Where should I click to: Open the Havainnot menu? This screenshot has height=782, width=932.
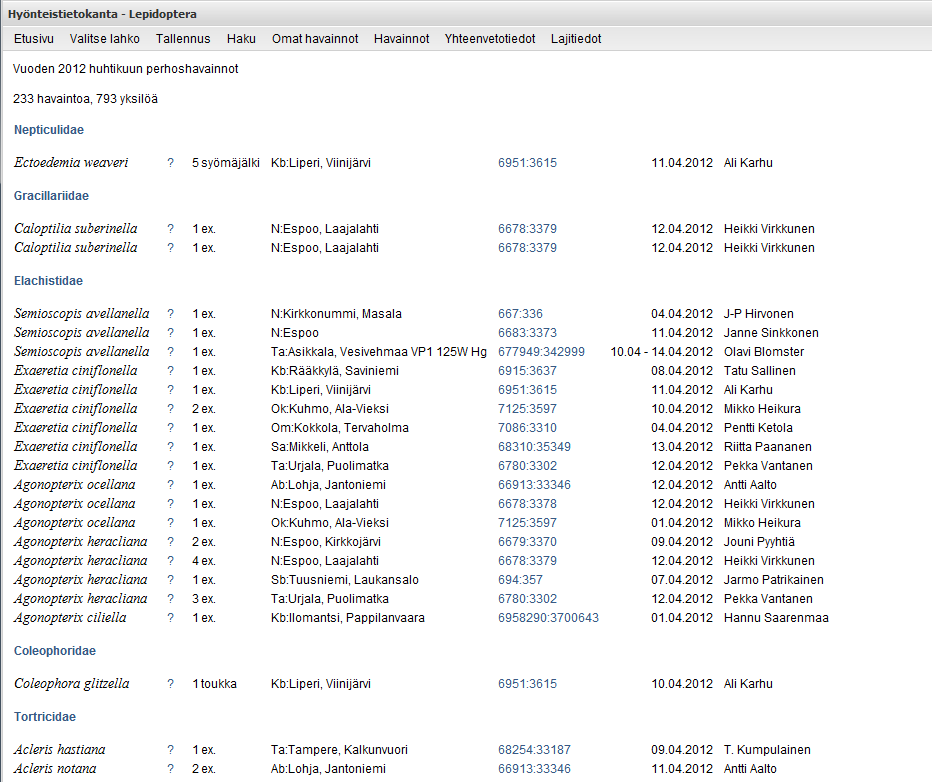(x=401, y=39)
